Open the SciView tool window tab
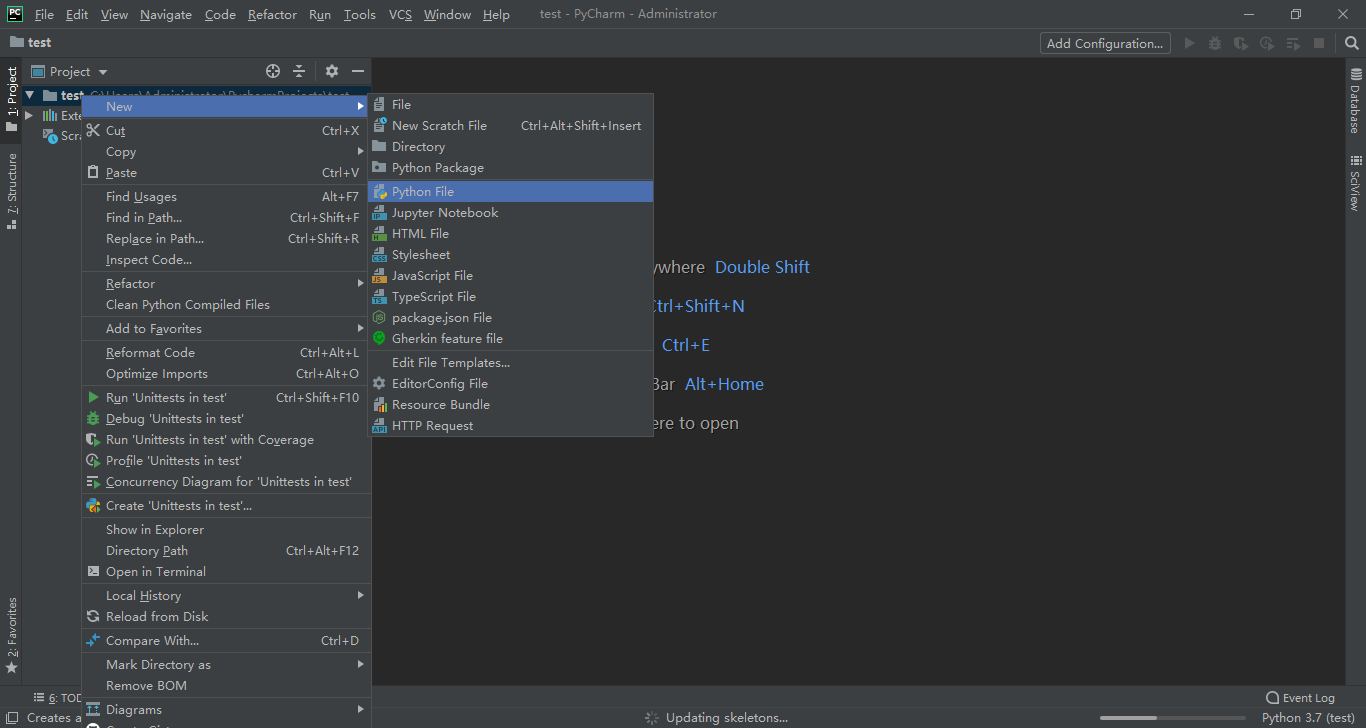Image resolution: width=1366 pixels, height=728 pixels. pos(1356,183)
